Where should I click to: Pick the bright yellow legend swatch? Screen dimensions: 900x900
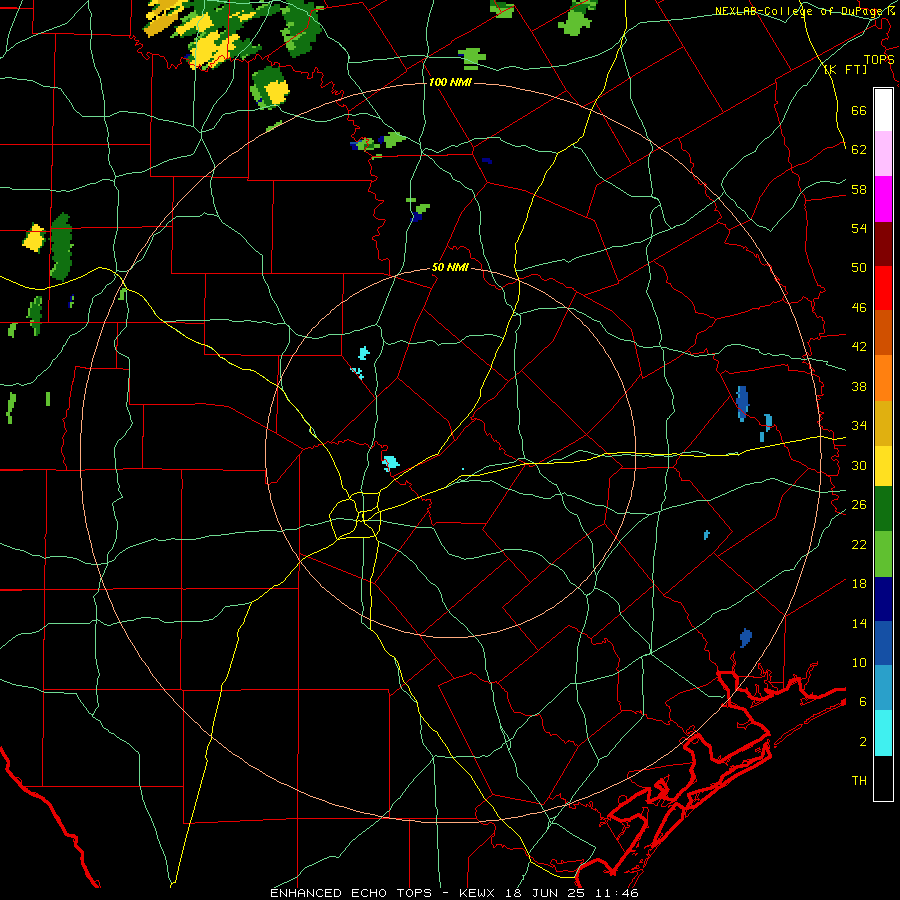pos(883,465)
